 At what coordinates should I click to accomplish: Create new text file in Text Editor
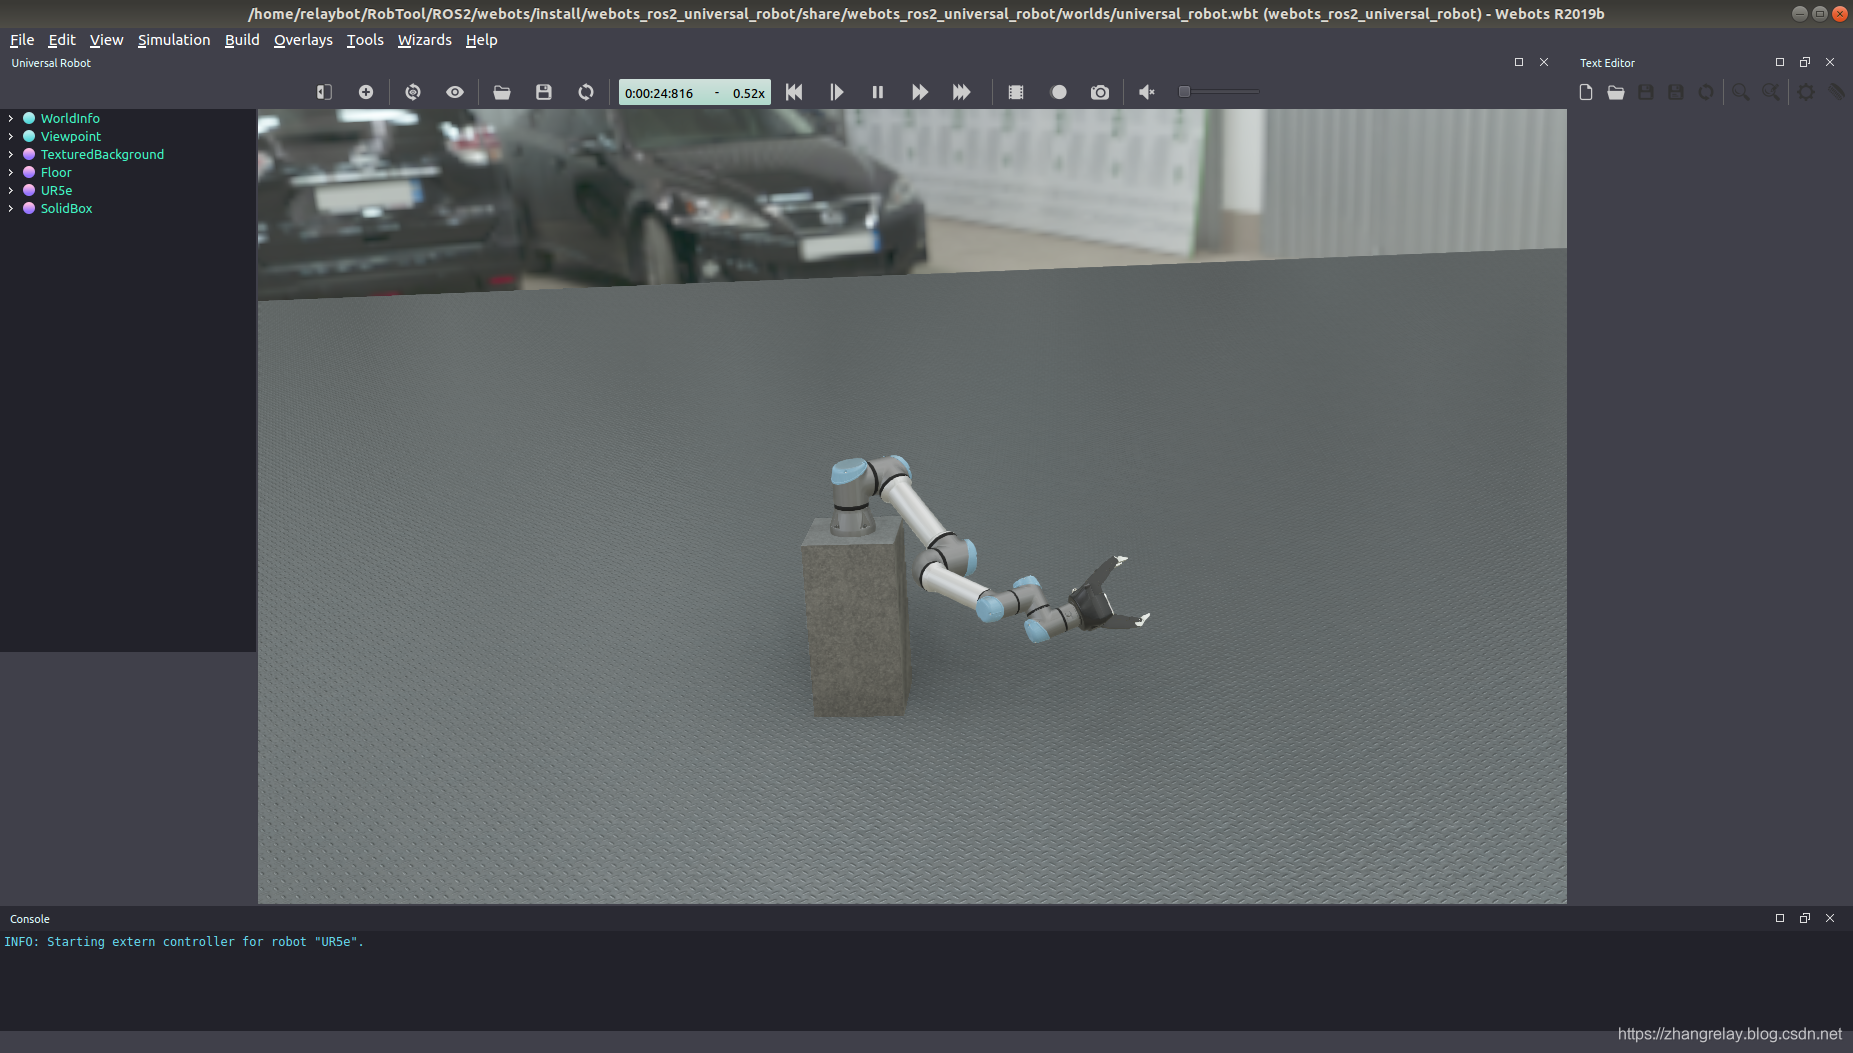[1586, 92]
